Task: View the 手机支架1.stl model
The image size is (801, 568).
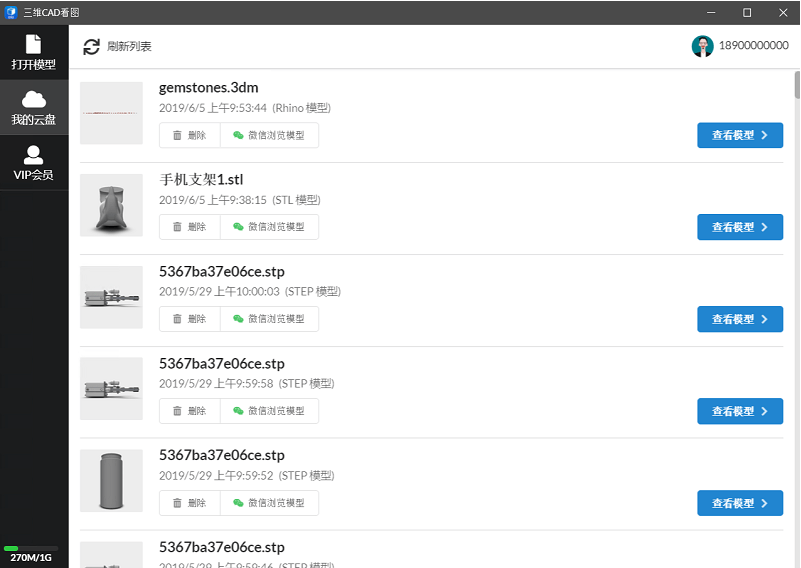Action: click(x=739, y=227)
